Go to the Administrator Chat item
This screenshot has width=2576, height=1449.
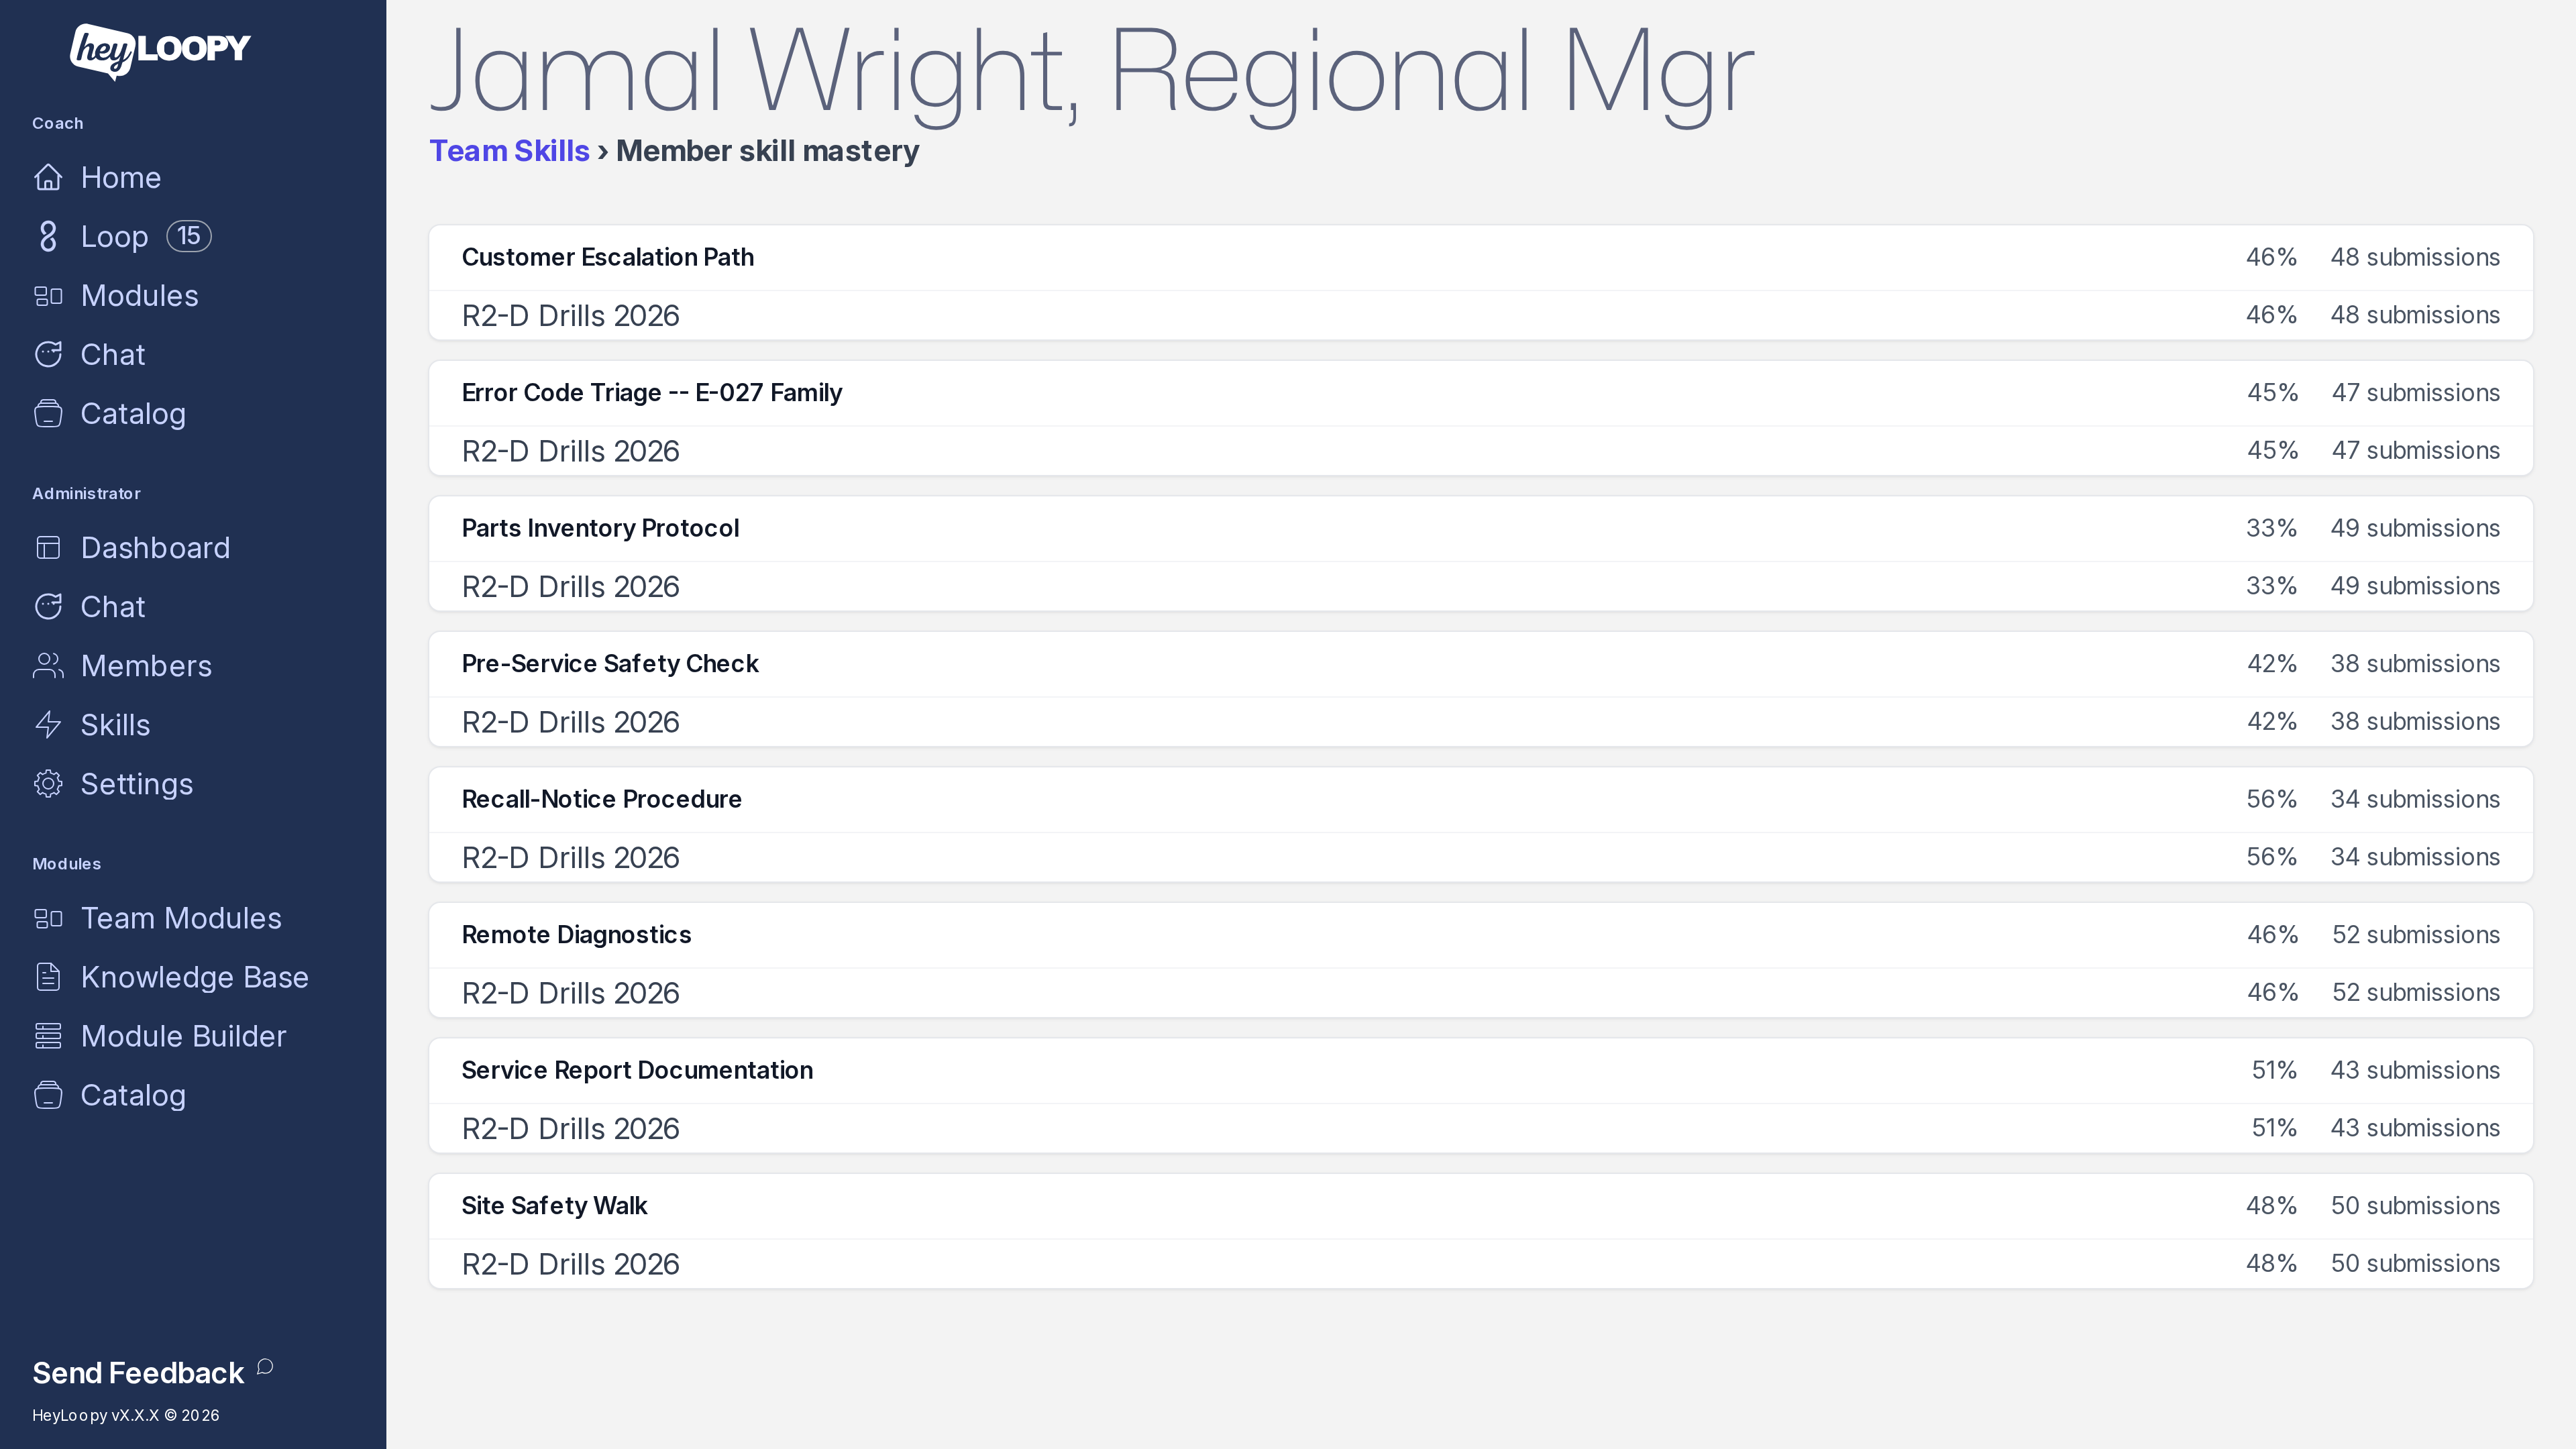tap(112, 606)
